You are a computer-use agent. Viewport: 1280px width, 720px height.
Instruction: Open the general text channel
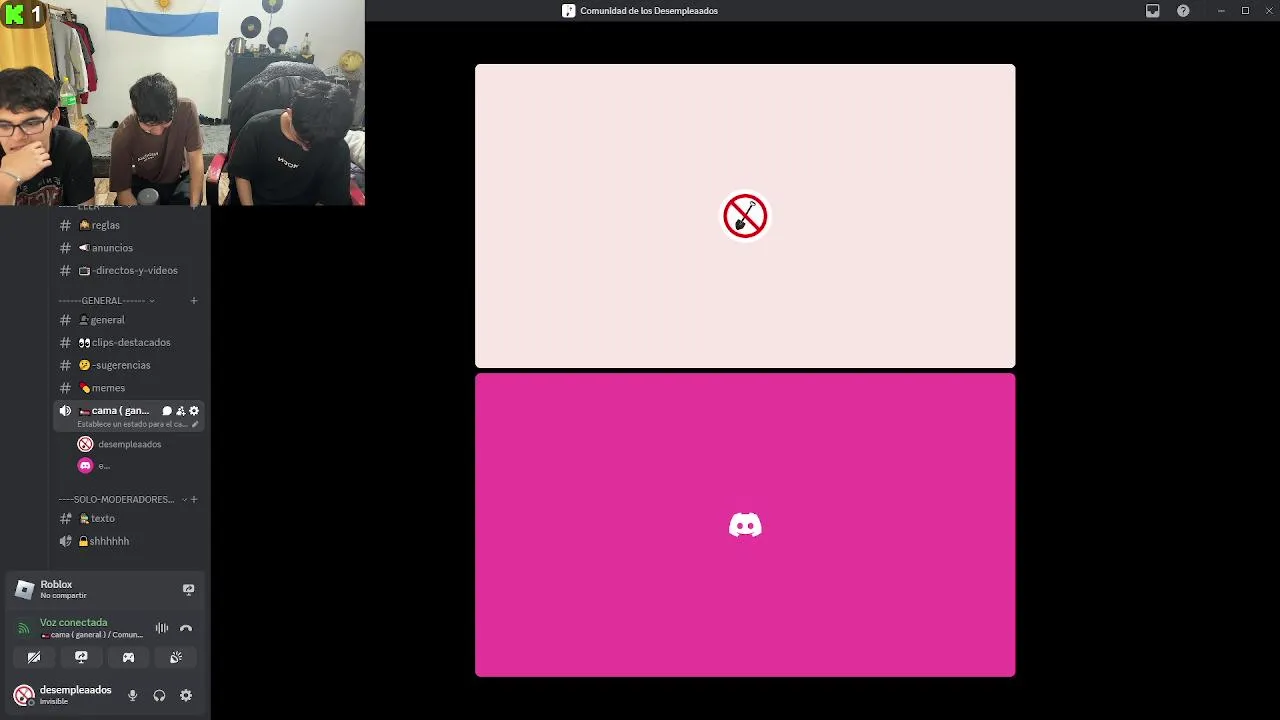pyautogui.click(x=129, y=320)
